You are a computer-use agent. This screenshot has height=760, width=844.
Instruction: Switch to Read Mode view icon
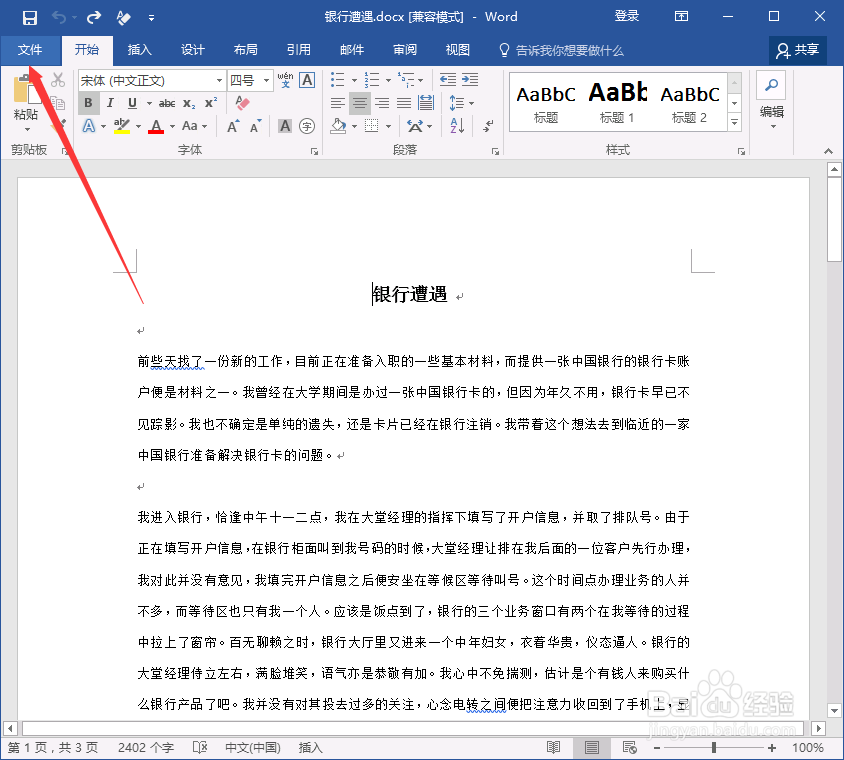(553, 747)
